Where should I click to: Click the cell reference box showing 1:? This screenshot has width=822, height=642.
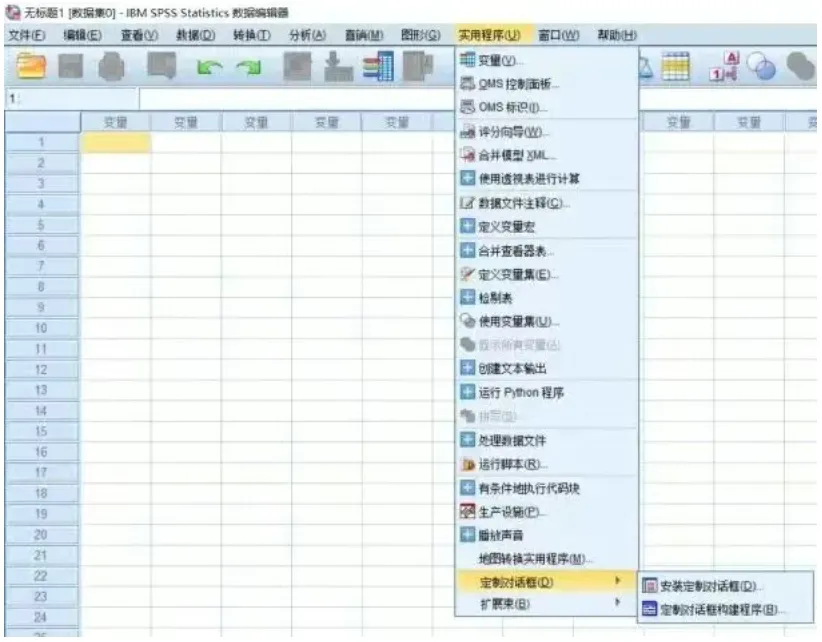72,99
